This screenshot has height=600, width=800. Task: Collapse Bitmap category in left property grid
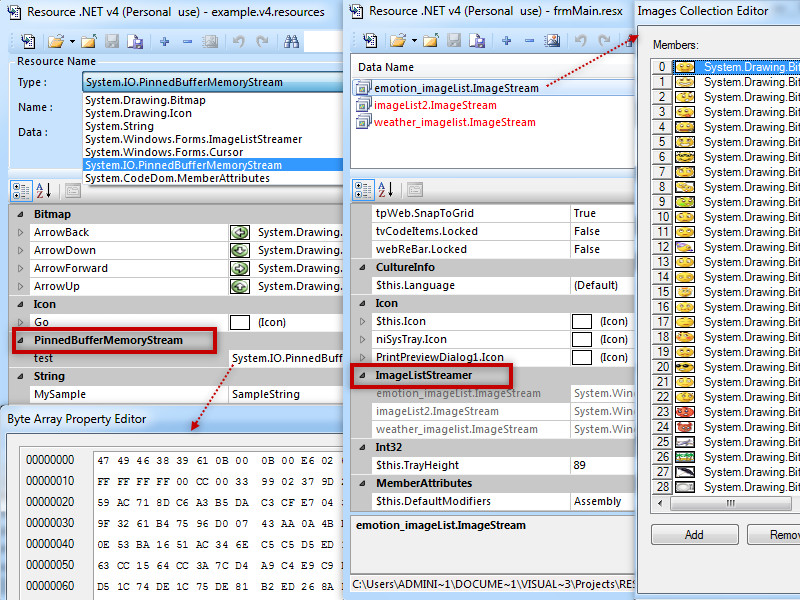pos(20,214)
